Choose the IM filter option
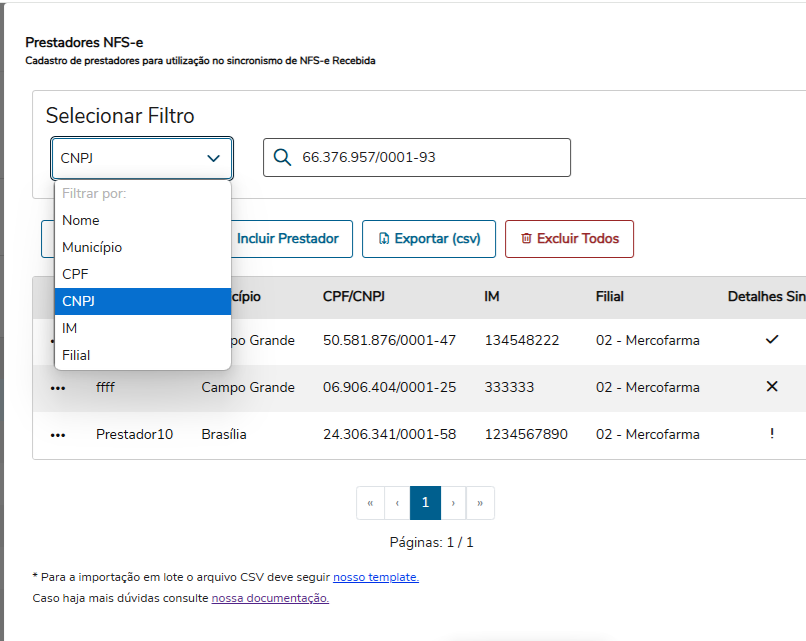Screen dimensions: 806x641 coord(70,328)
